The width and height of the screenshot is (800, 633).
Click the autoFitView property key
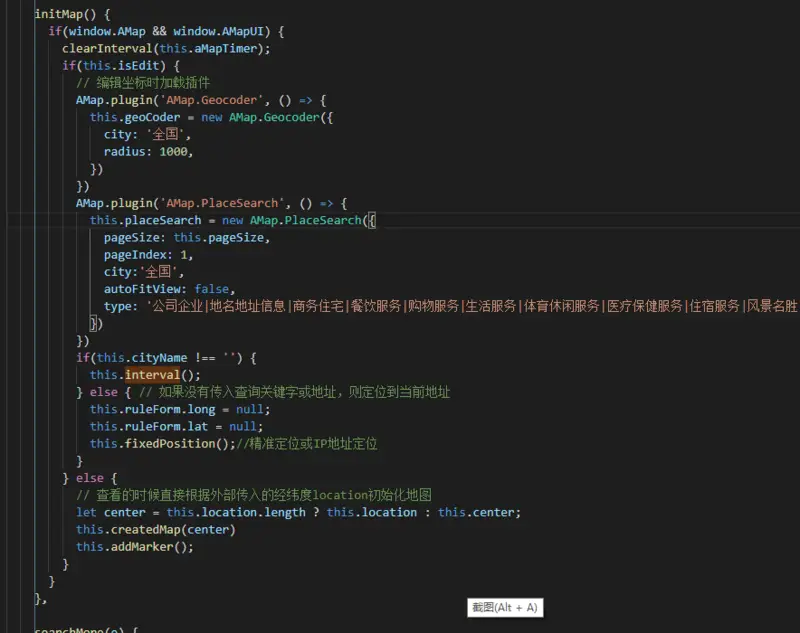pyautogui.click(x=142, y=289)
